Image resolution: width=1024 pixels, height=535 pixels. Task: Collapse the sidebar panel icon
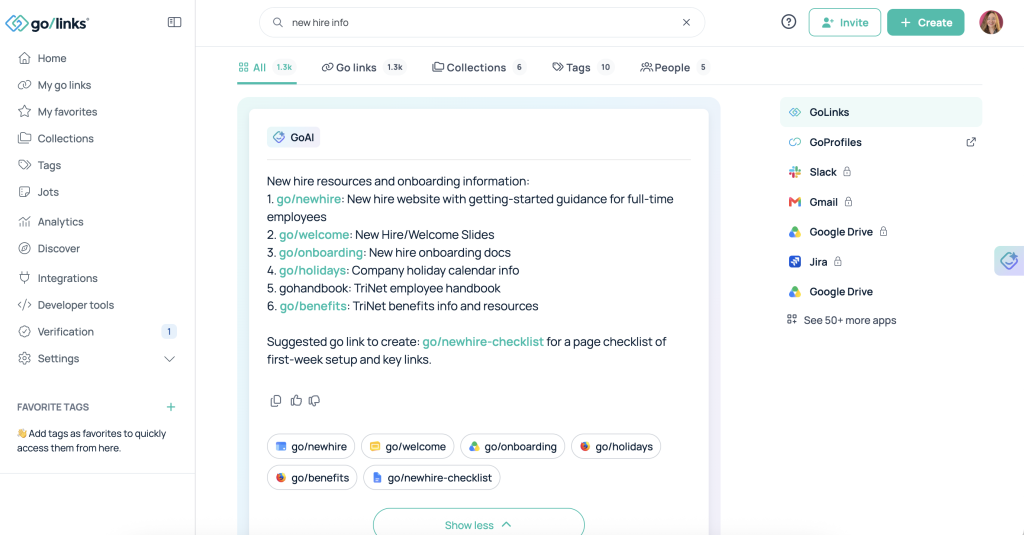[174, 22]
